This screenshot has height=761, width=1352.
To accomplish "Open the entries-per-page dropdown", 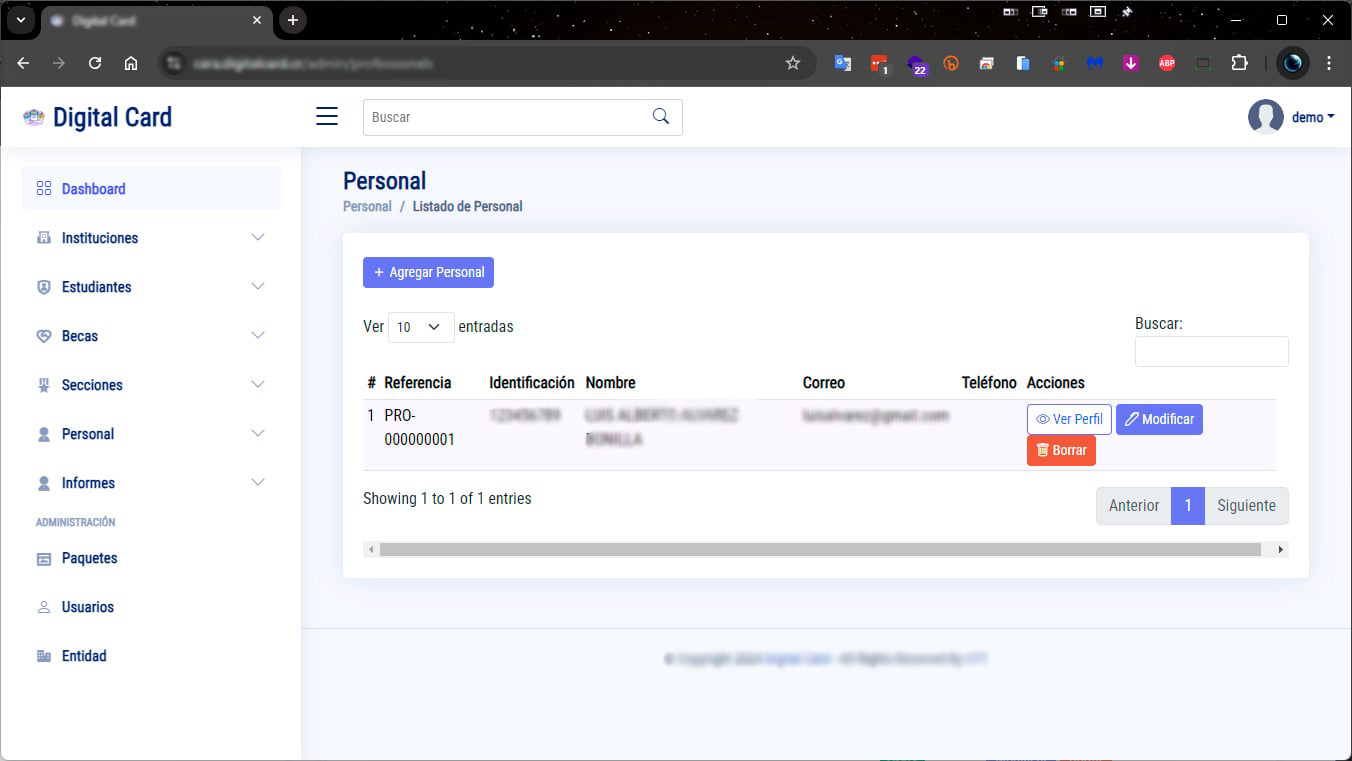I will tap(420, 327).
